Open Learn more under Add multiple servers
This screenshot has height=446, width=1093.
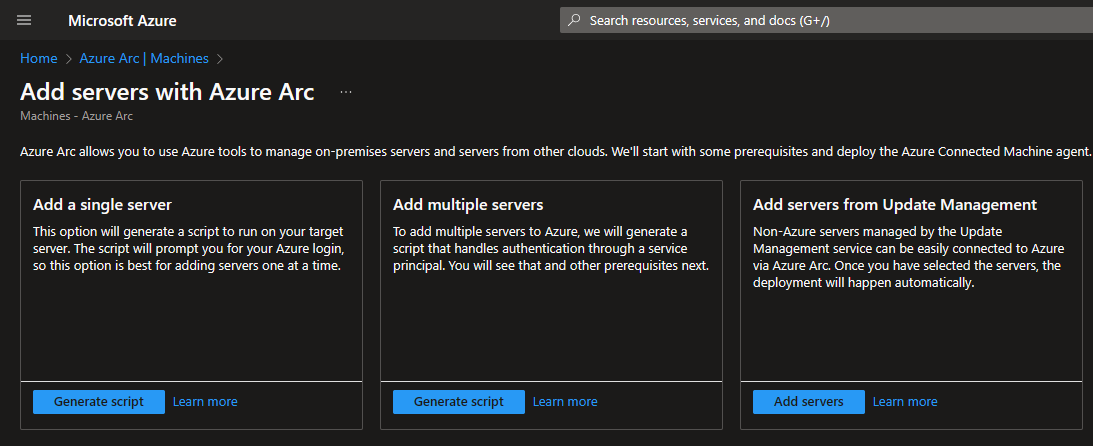tap(565, 402)
